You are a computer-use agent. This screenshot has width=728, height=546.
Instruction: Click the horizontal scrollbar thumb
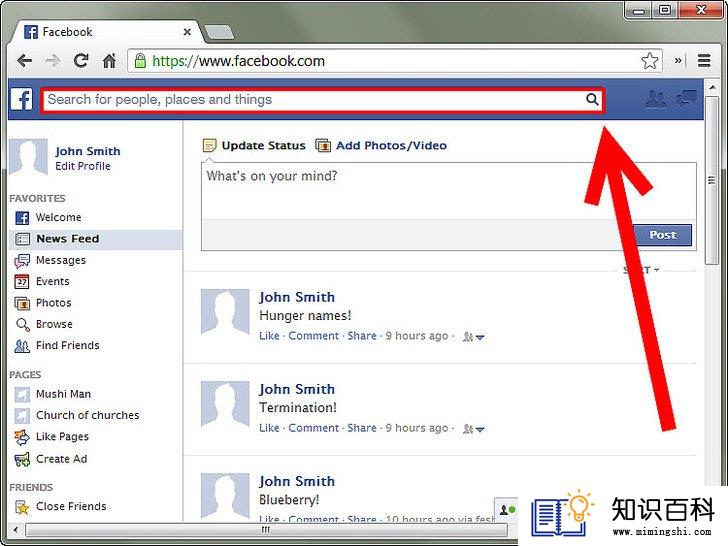point(266,529)
